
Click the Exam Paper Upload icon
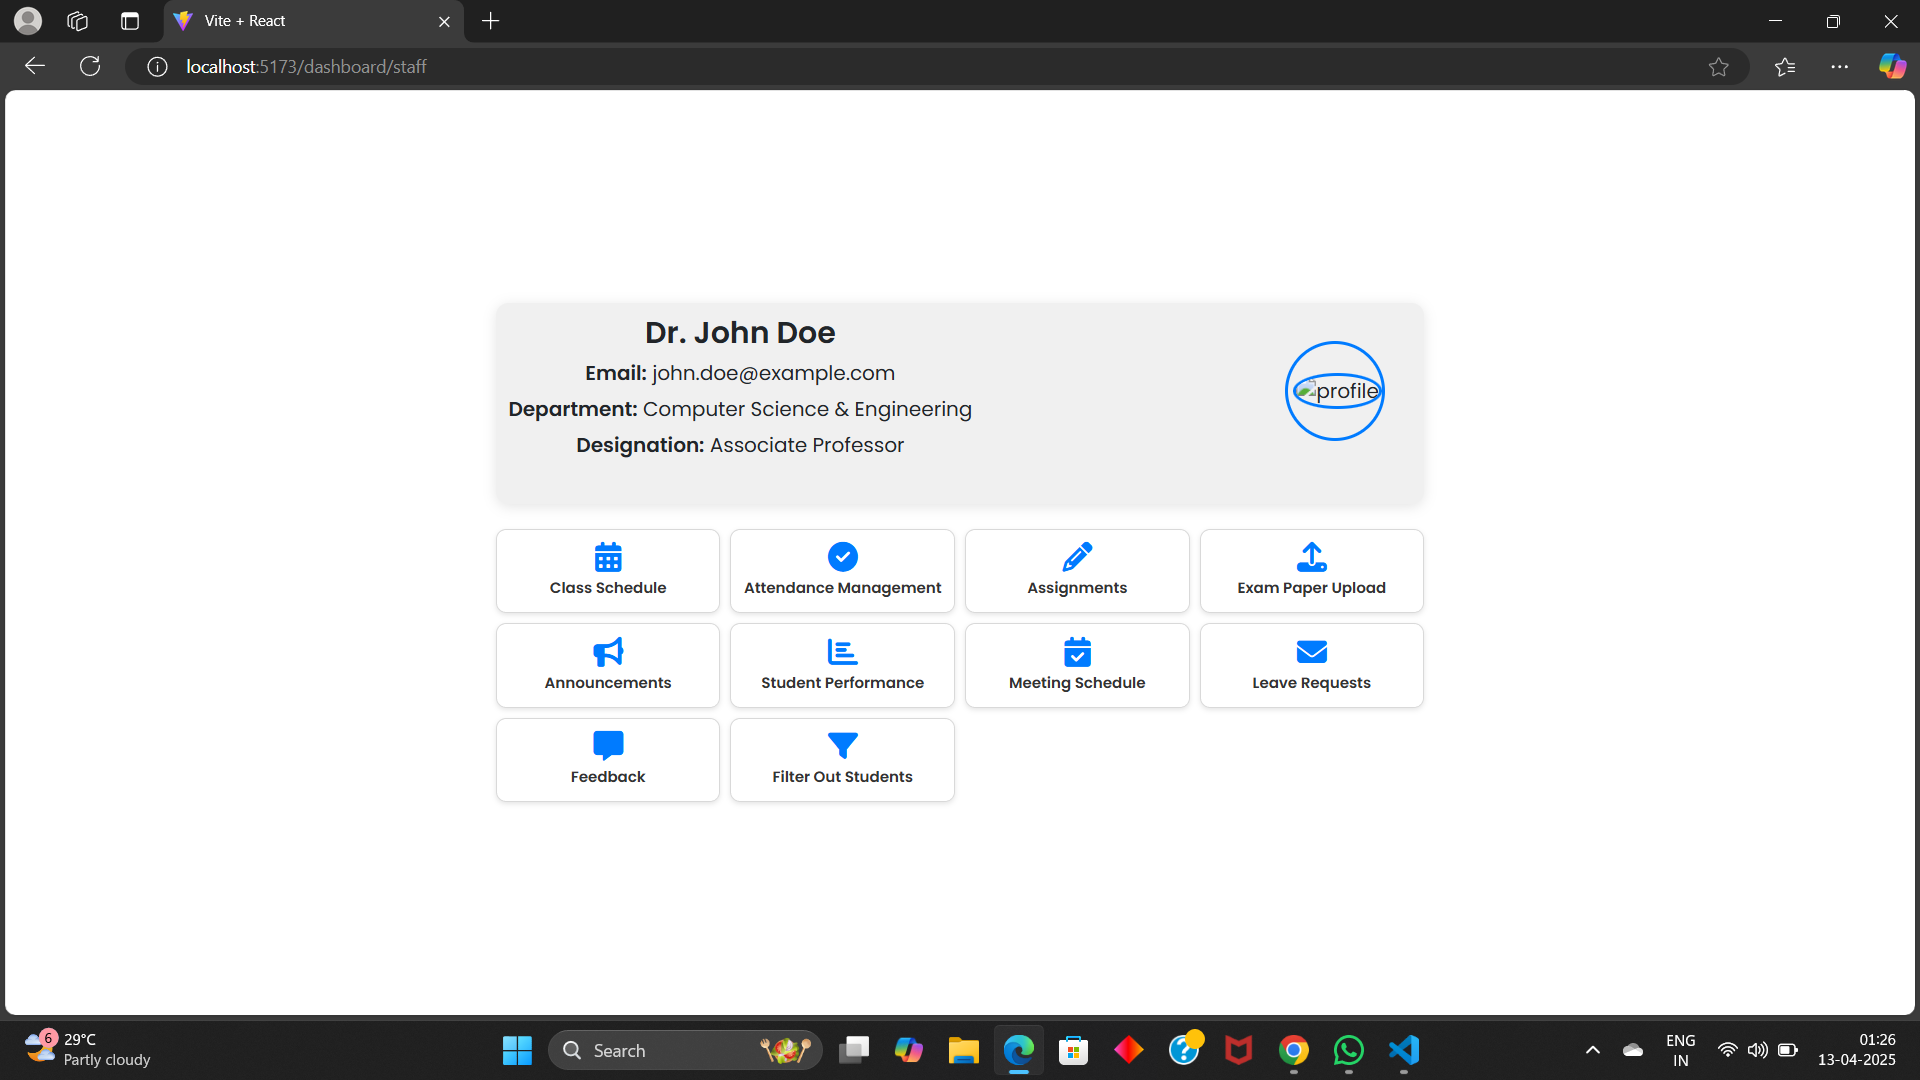tap(1311, 557)
